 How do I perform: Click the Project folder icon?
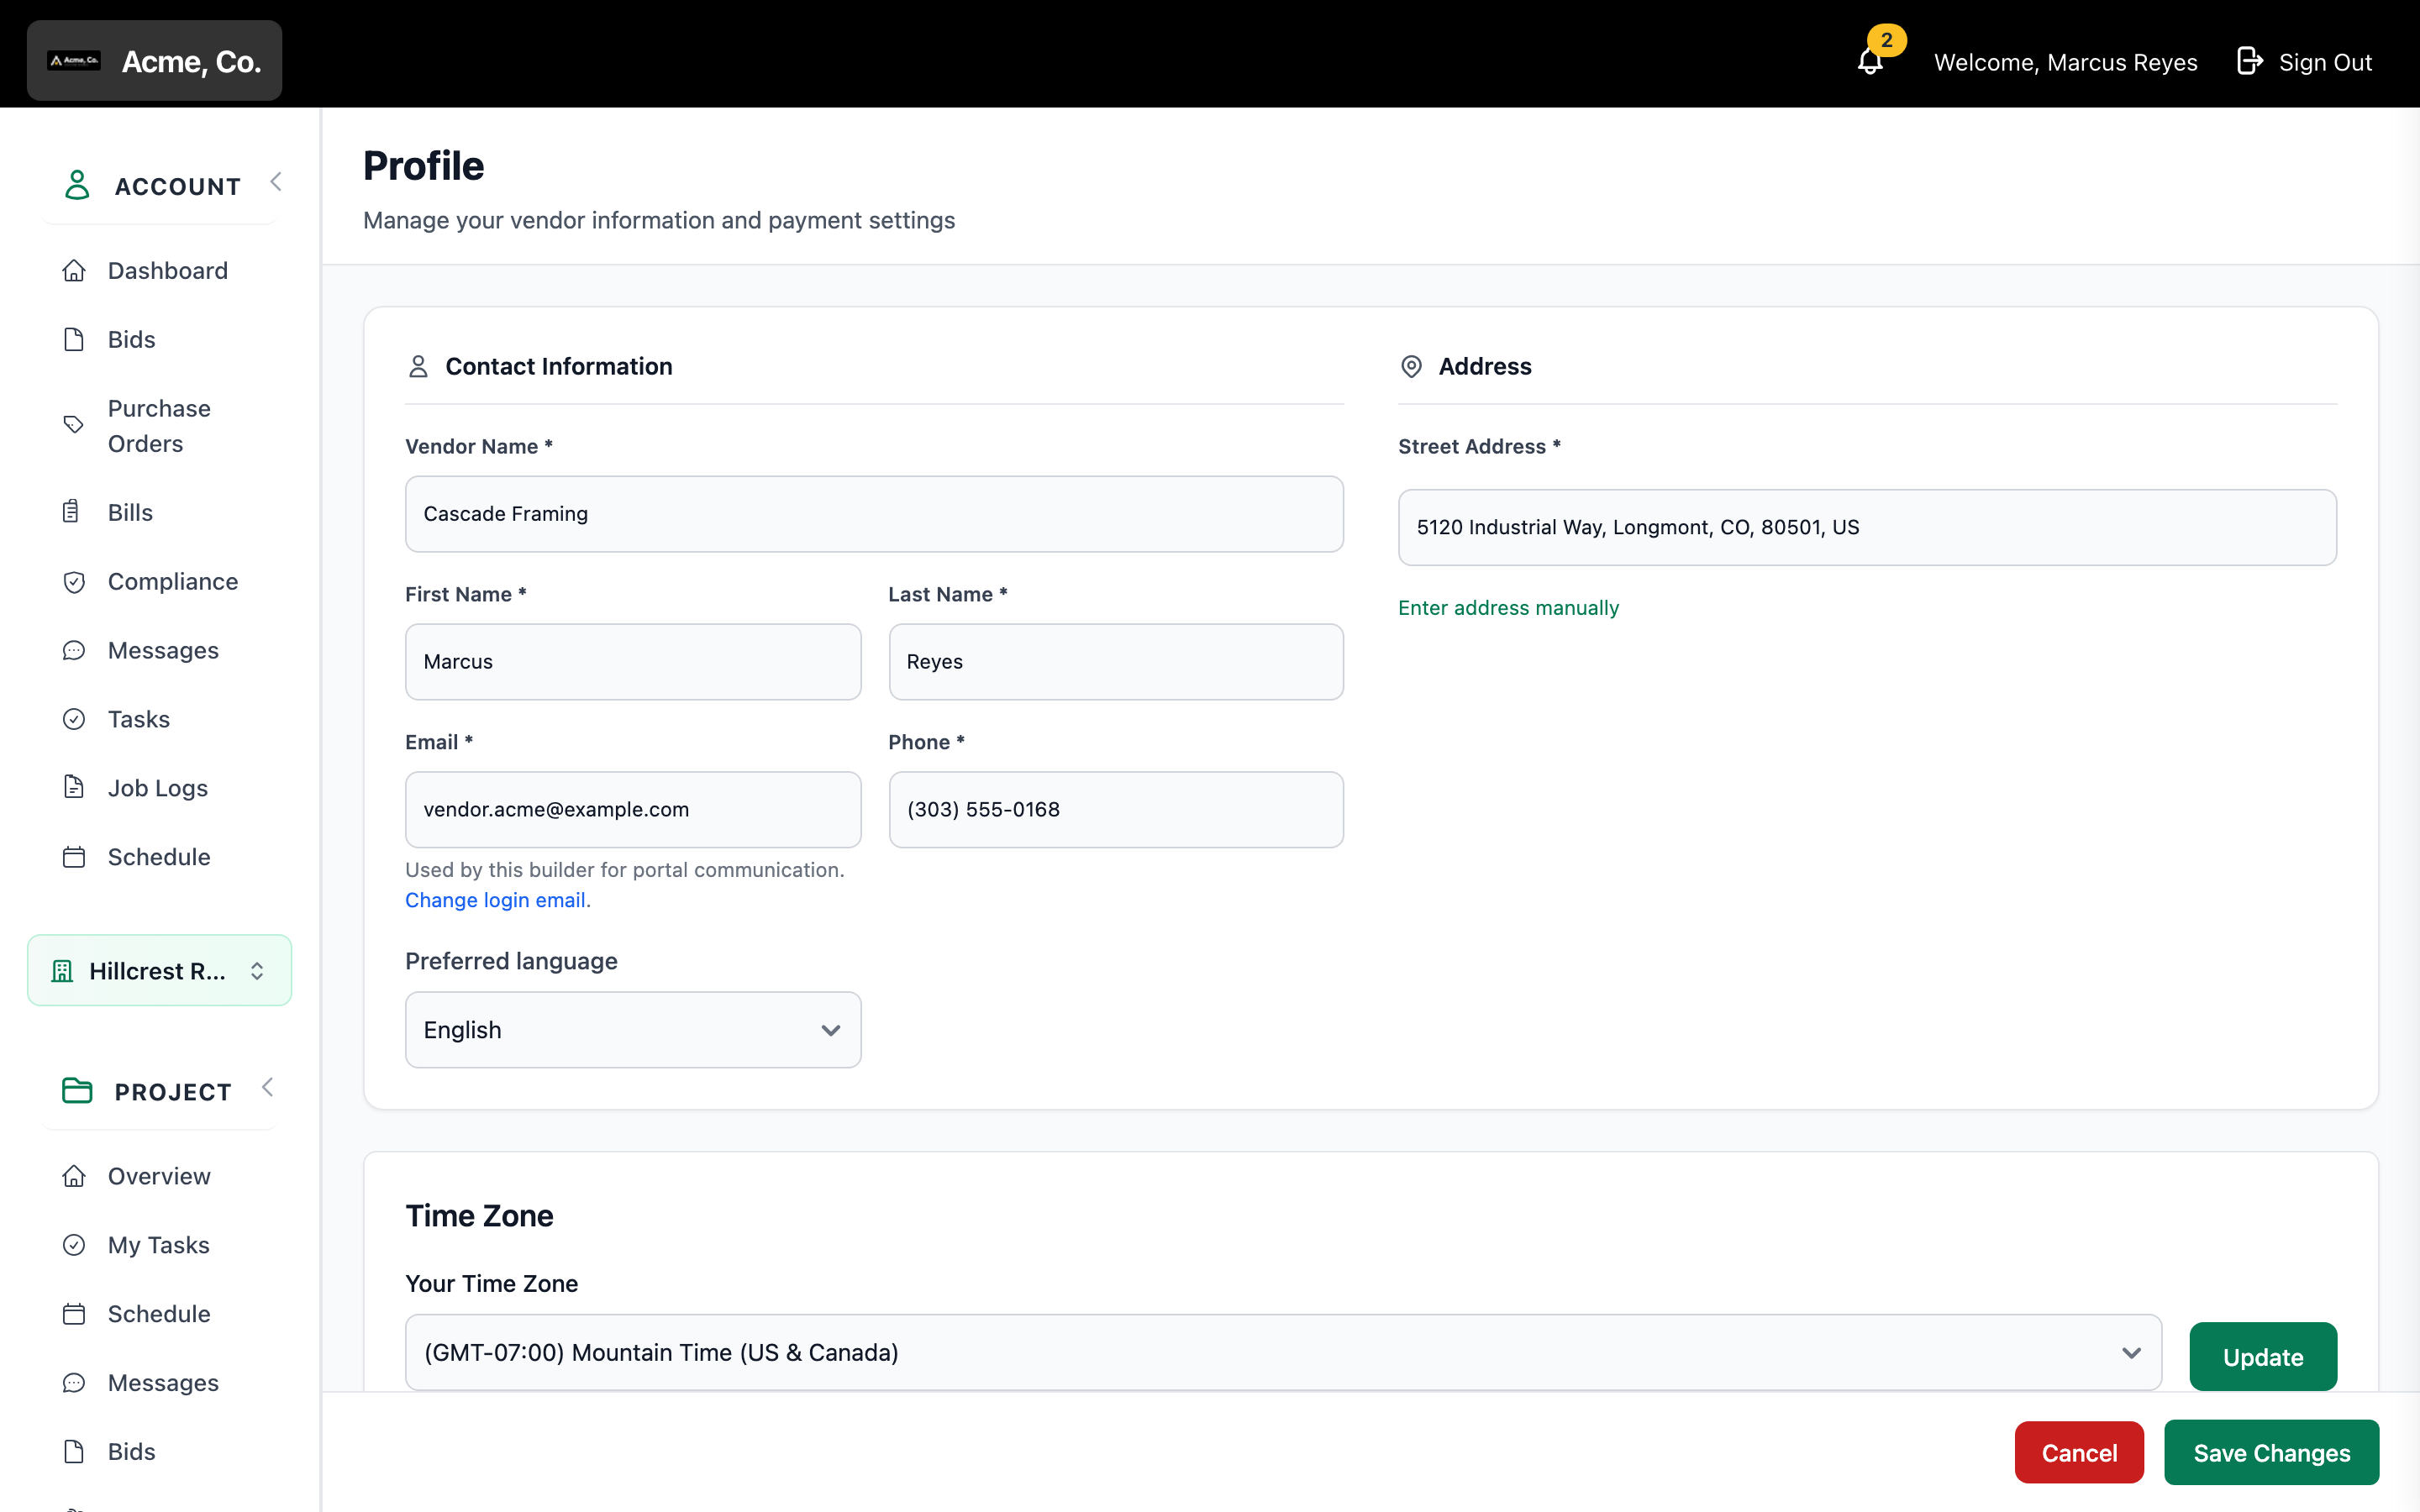pyautogui.click(x=77, y=1090)
